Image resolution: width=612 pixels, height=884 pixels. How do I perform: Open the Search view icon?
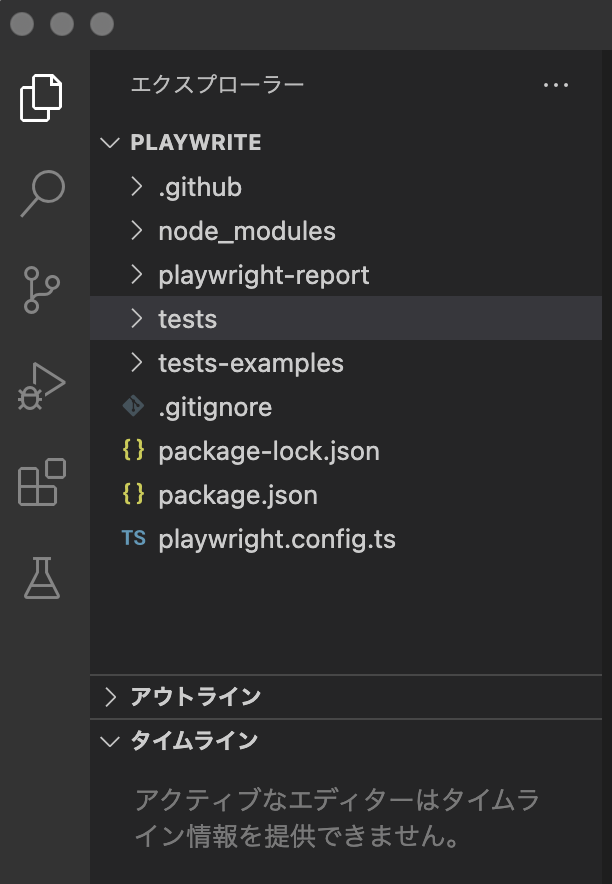pyautogui.click(x=43, y=193)
